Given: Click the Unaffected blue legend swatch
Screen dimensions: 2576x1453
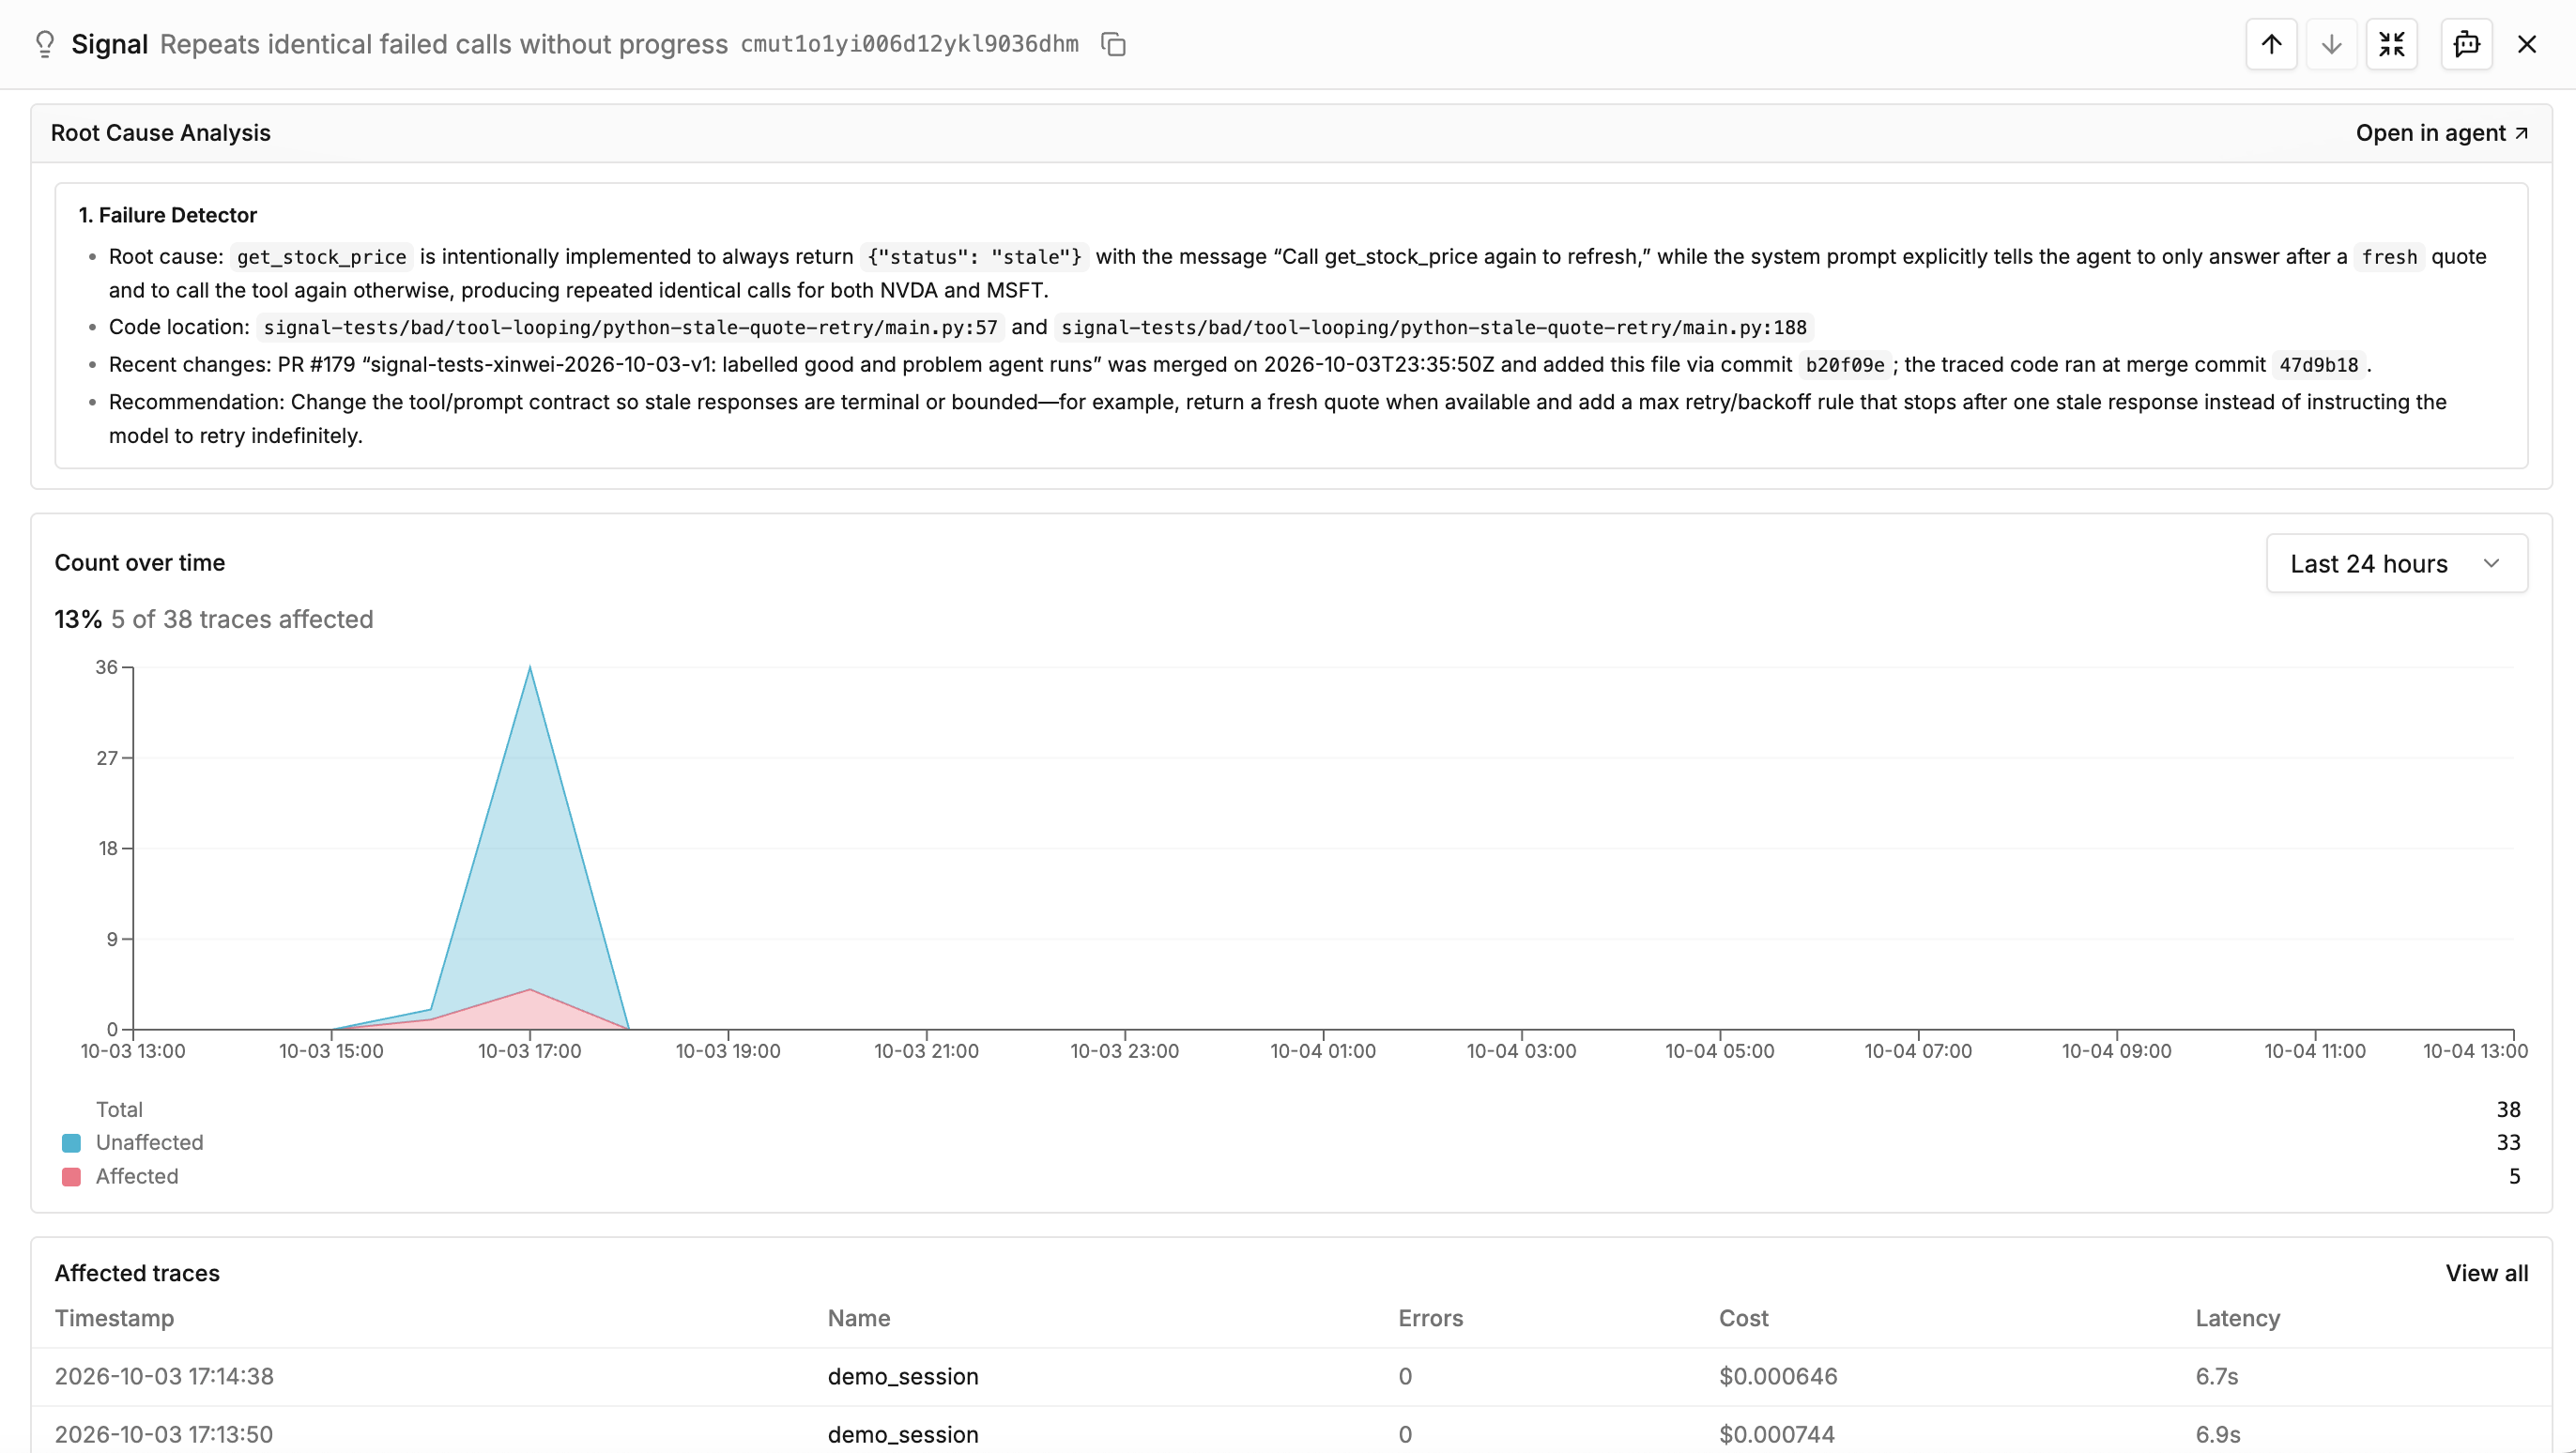Looking at the screenshot, I should 71,1143.
